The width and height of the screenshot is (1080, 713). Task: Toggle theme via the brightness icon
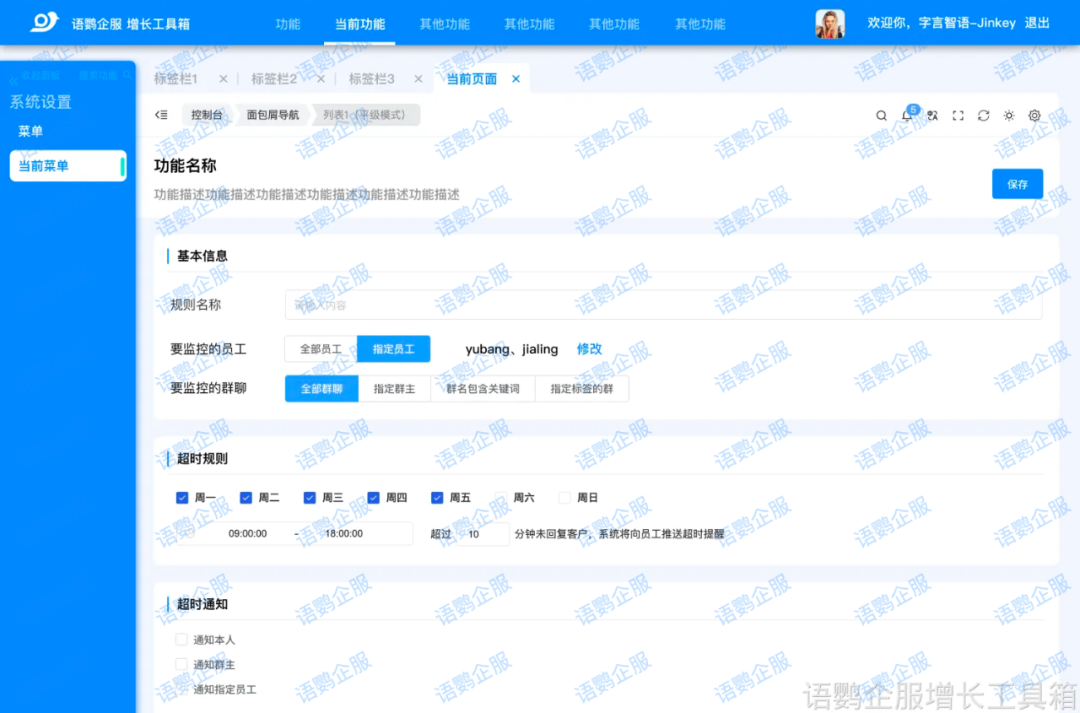point(1009,115)
